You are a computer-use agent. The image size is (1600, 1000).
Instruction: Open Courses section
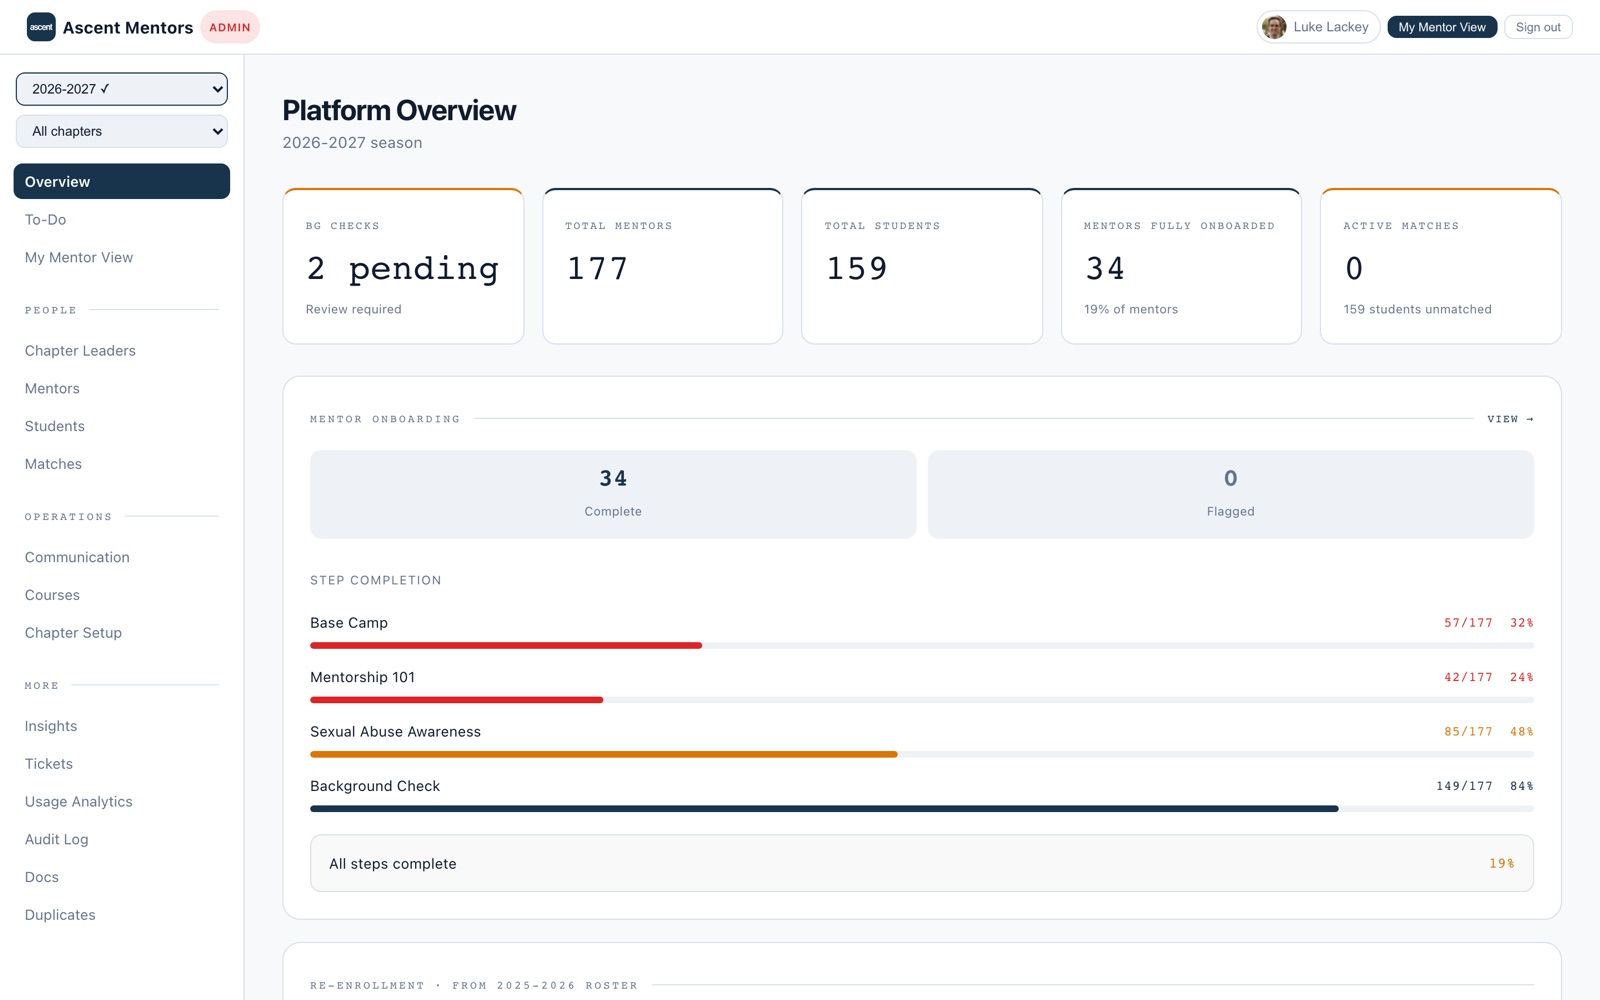[52, 595]
